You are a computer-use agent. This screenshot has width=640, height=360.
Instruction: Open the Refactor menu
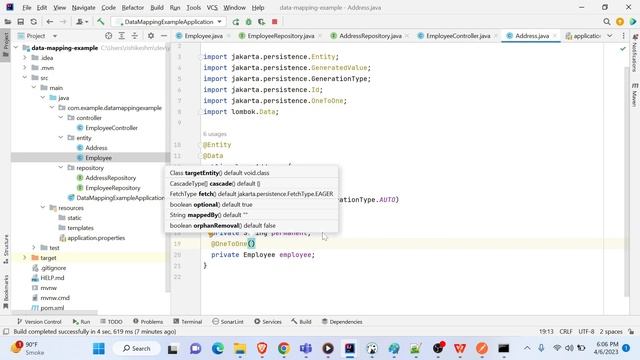pyautogui.click(x=133, y=7)
